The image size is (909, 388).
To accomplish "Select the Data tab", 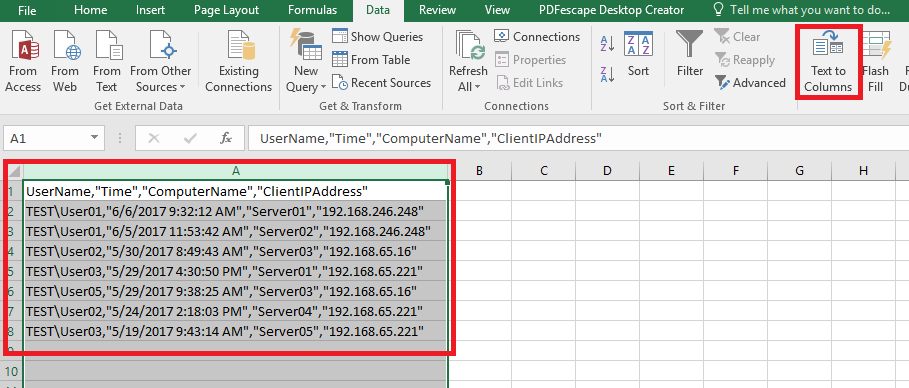I will click(x=378, y=10).
